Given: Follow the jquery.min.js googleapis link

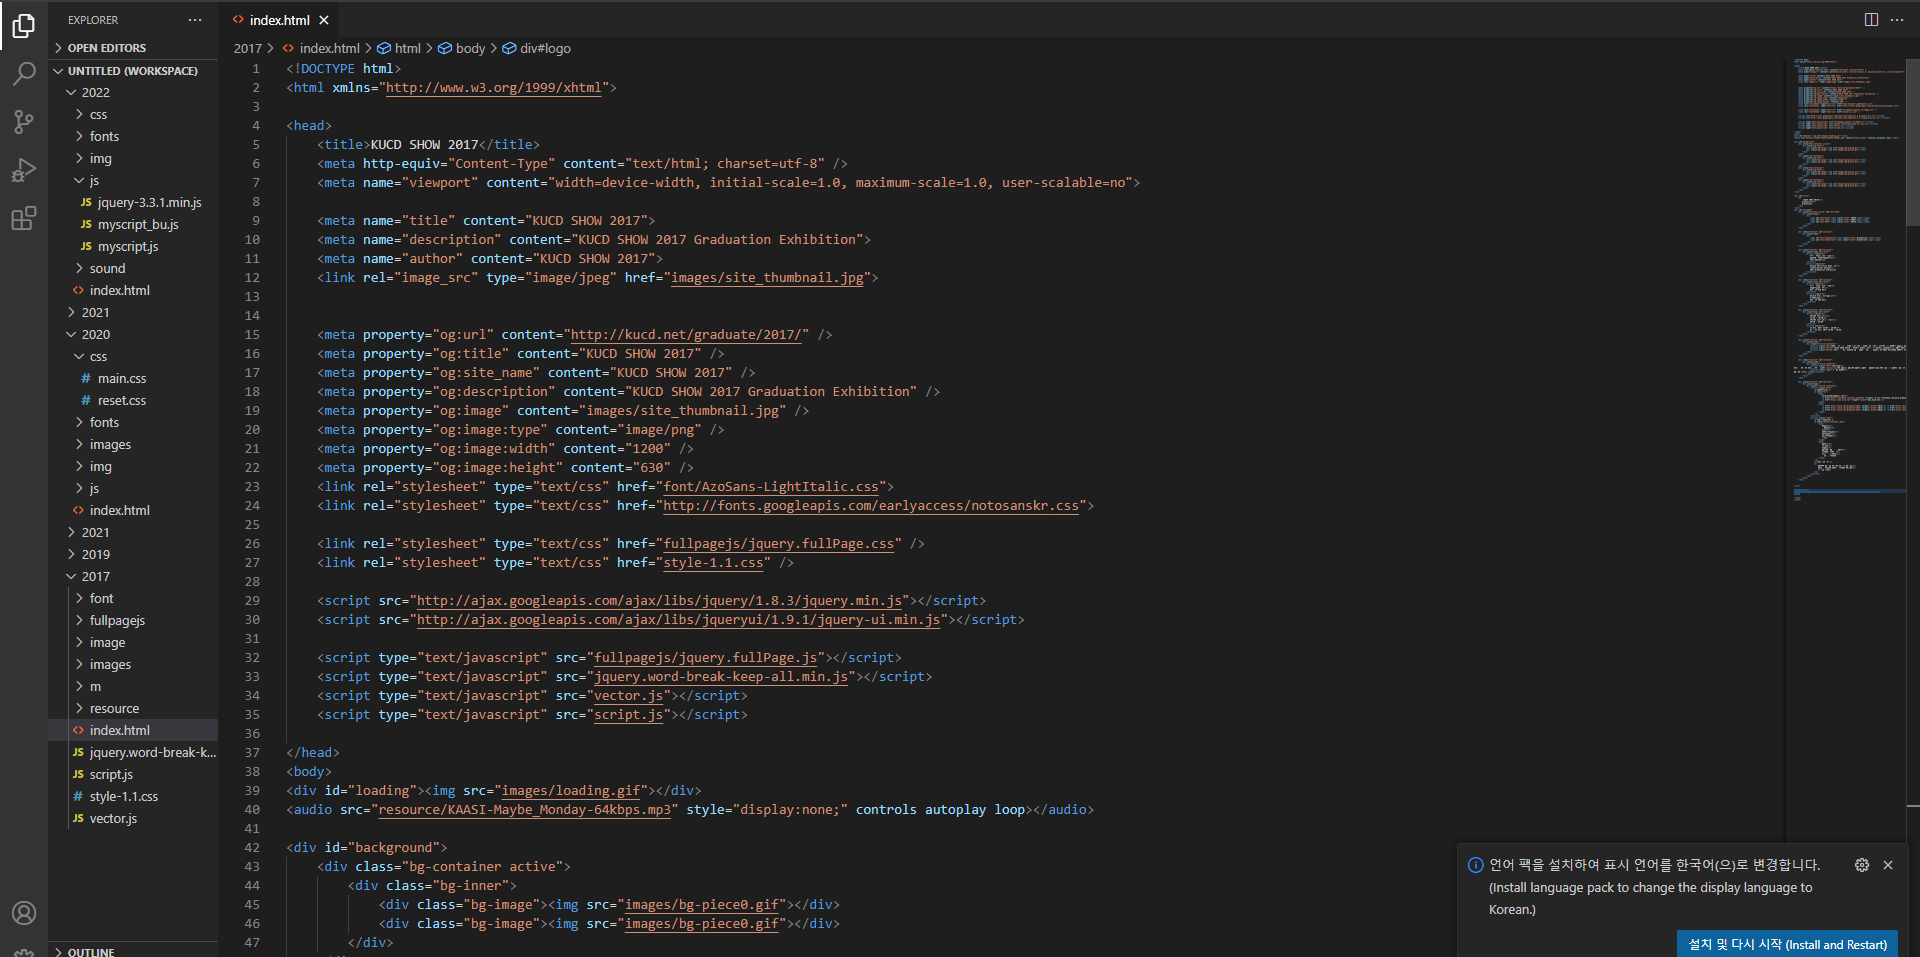Looking at the screenshot, I should click(659, 601).
